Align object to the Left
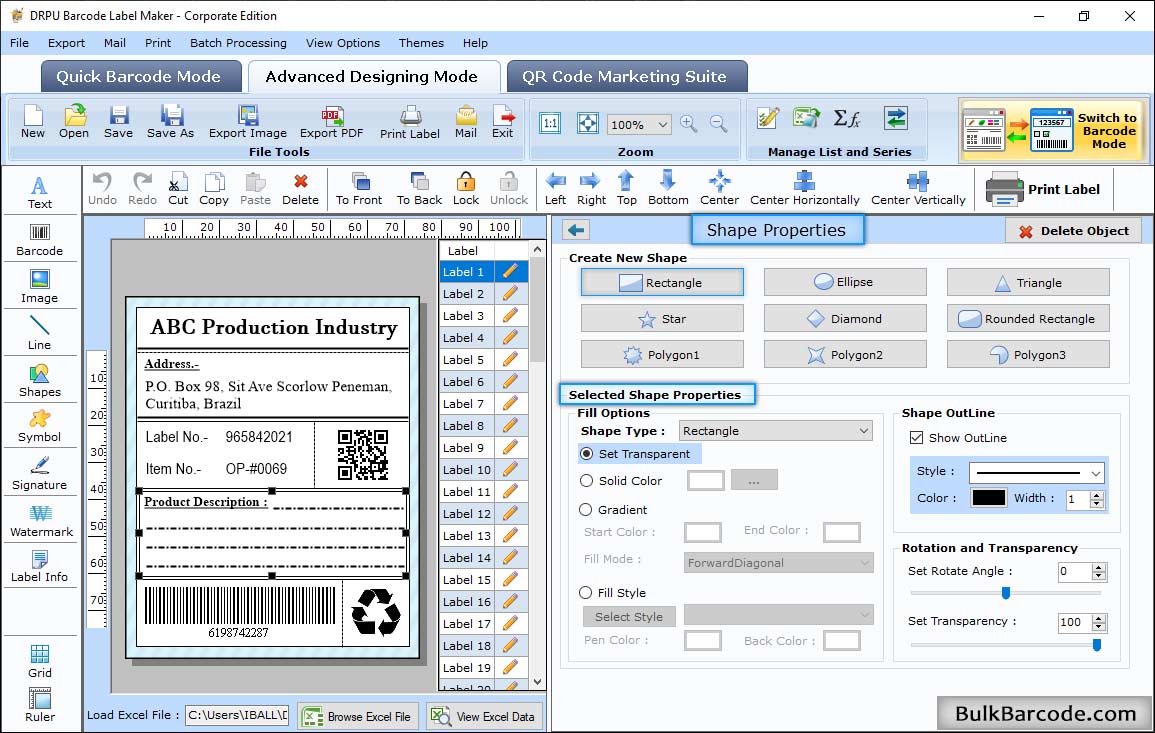 pos(555,189)
